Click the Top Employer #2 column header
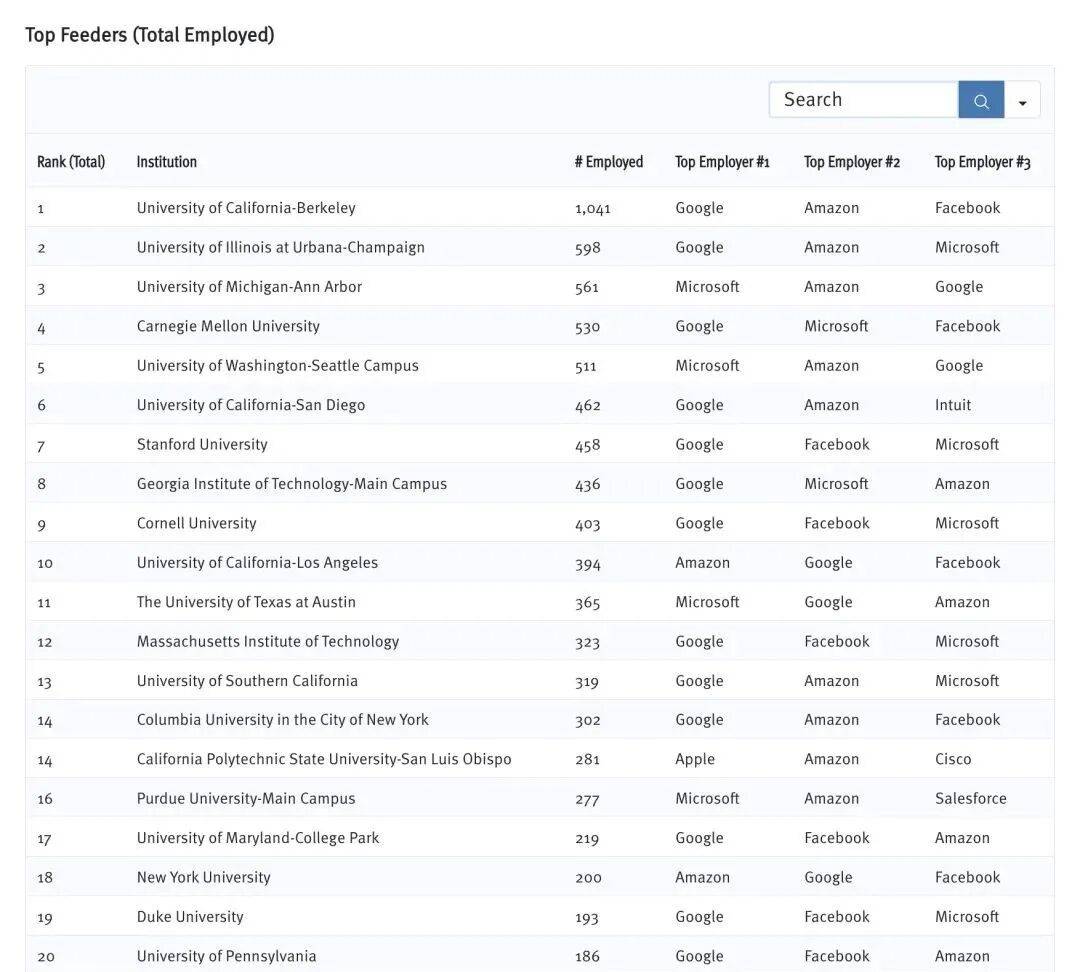 [x=852, y=162]
